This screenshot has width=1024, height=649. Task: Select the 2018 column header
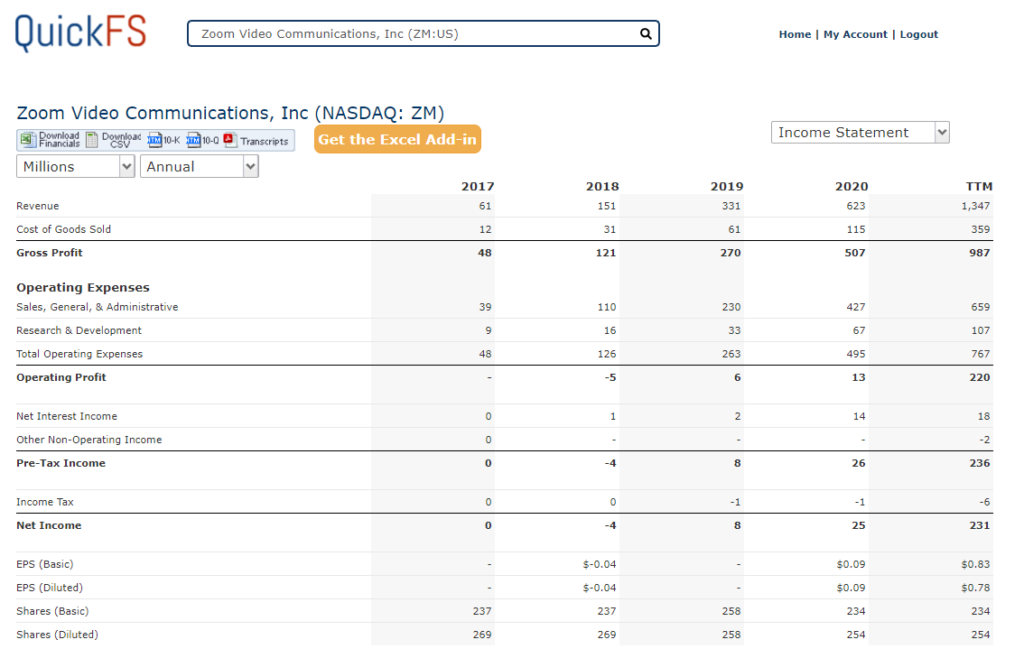[602, 187]
